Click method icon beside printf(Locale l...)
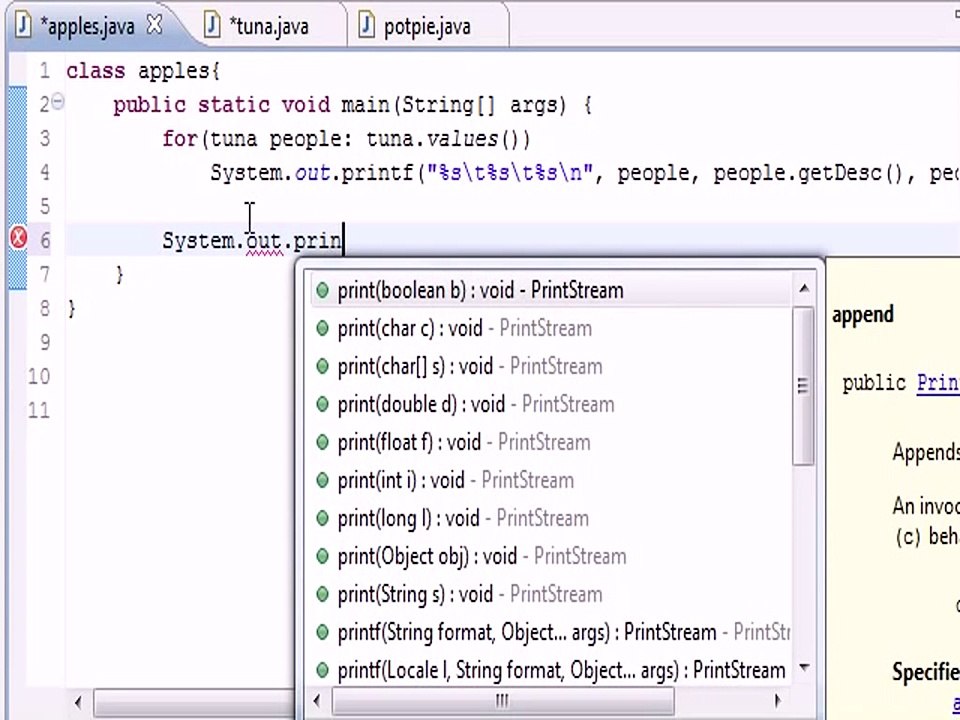 tap(322, 670)
